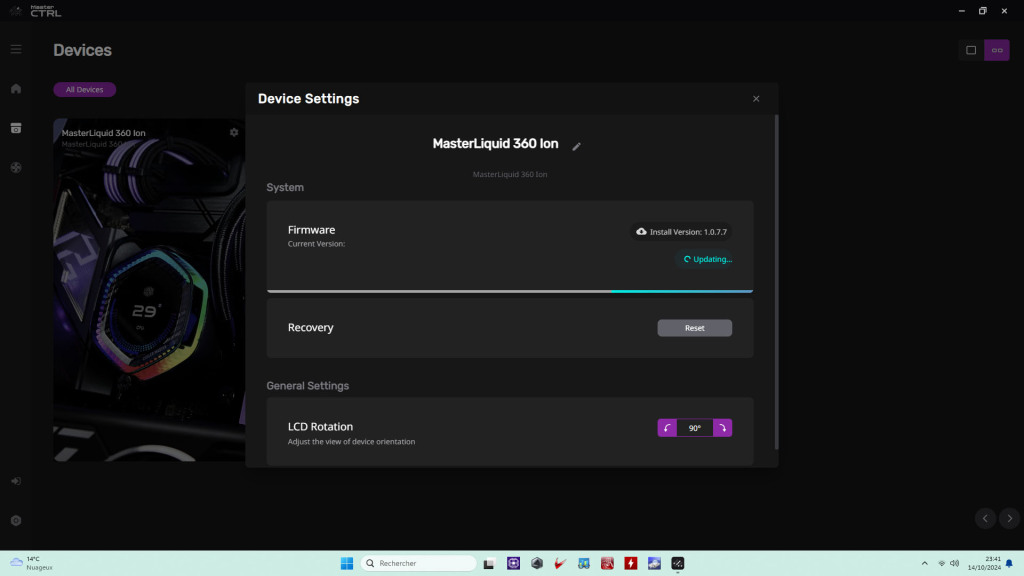Open the Devices sidebar icon

pyautogui.click(x=16, y=128)
